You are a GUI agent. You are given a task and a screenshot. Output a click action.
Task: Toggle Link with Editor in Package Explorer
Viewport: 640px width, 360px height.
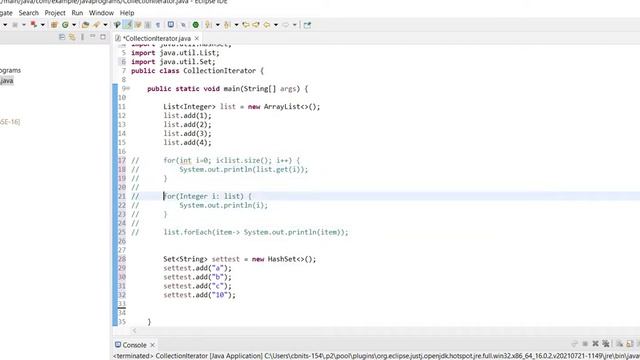[x=72, y=37]
